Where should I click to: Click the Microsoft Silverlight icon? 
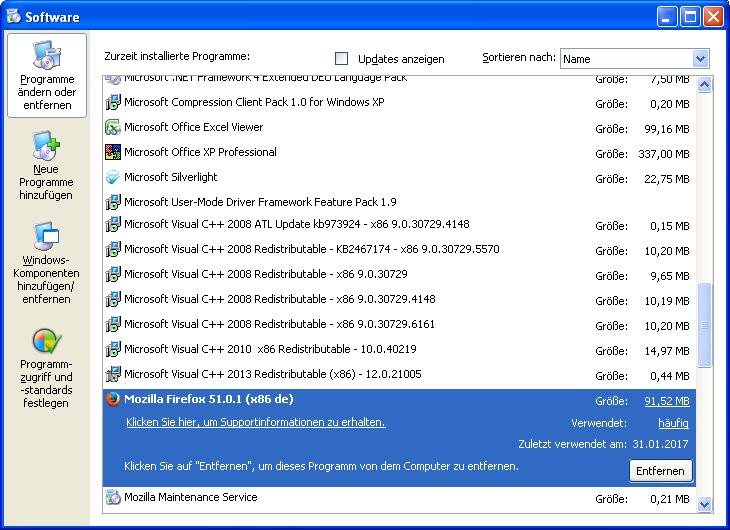click(x=113, y=177)
